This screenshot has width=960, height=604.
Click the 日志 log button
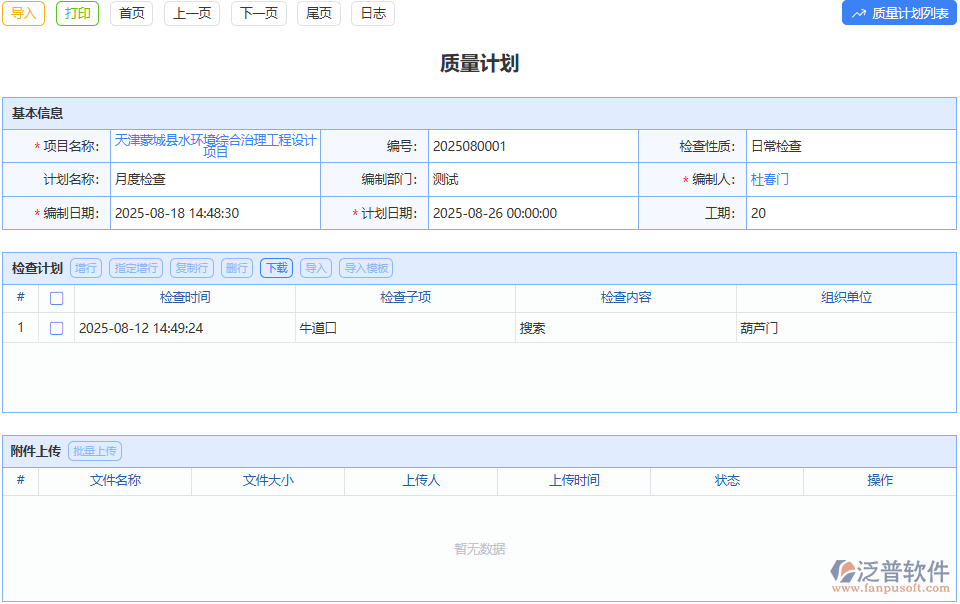[x=372, y=14]
